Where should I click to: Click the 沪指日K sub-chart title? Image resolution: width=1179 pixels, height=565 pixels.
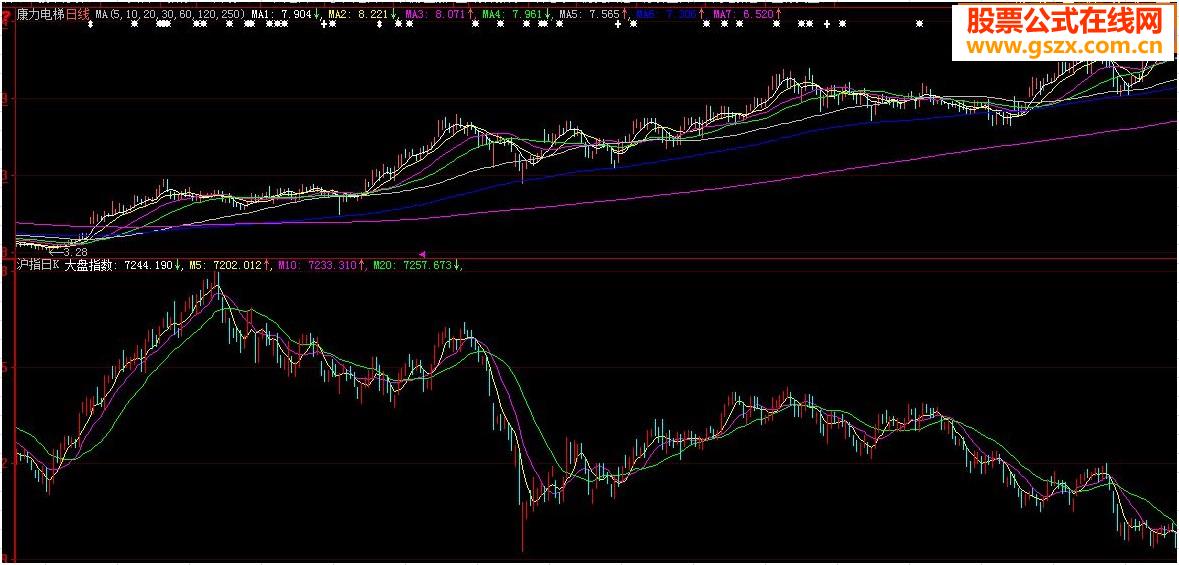tap(38, 265)
